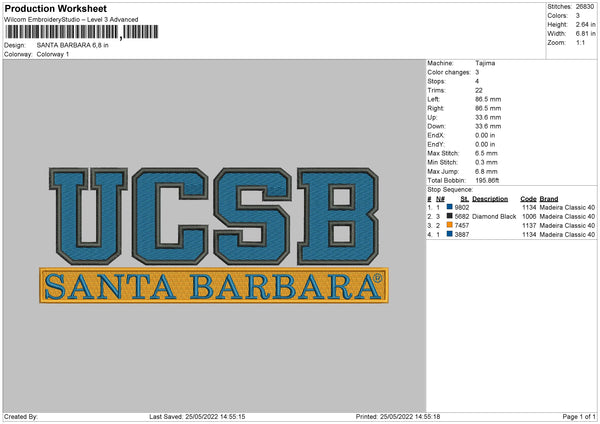Click the St. column header

tap(465, 199)
